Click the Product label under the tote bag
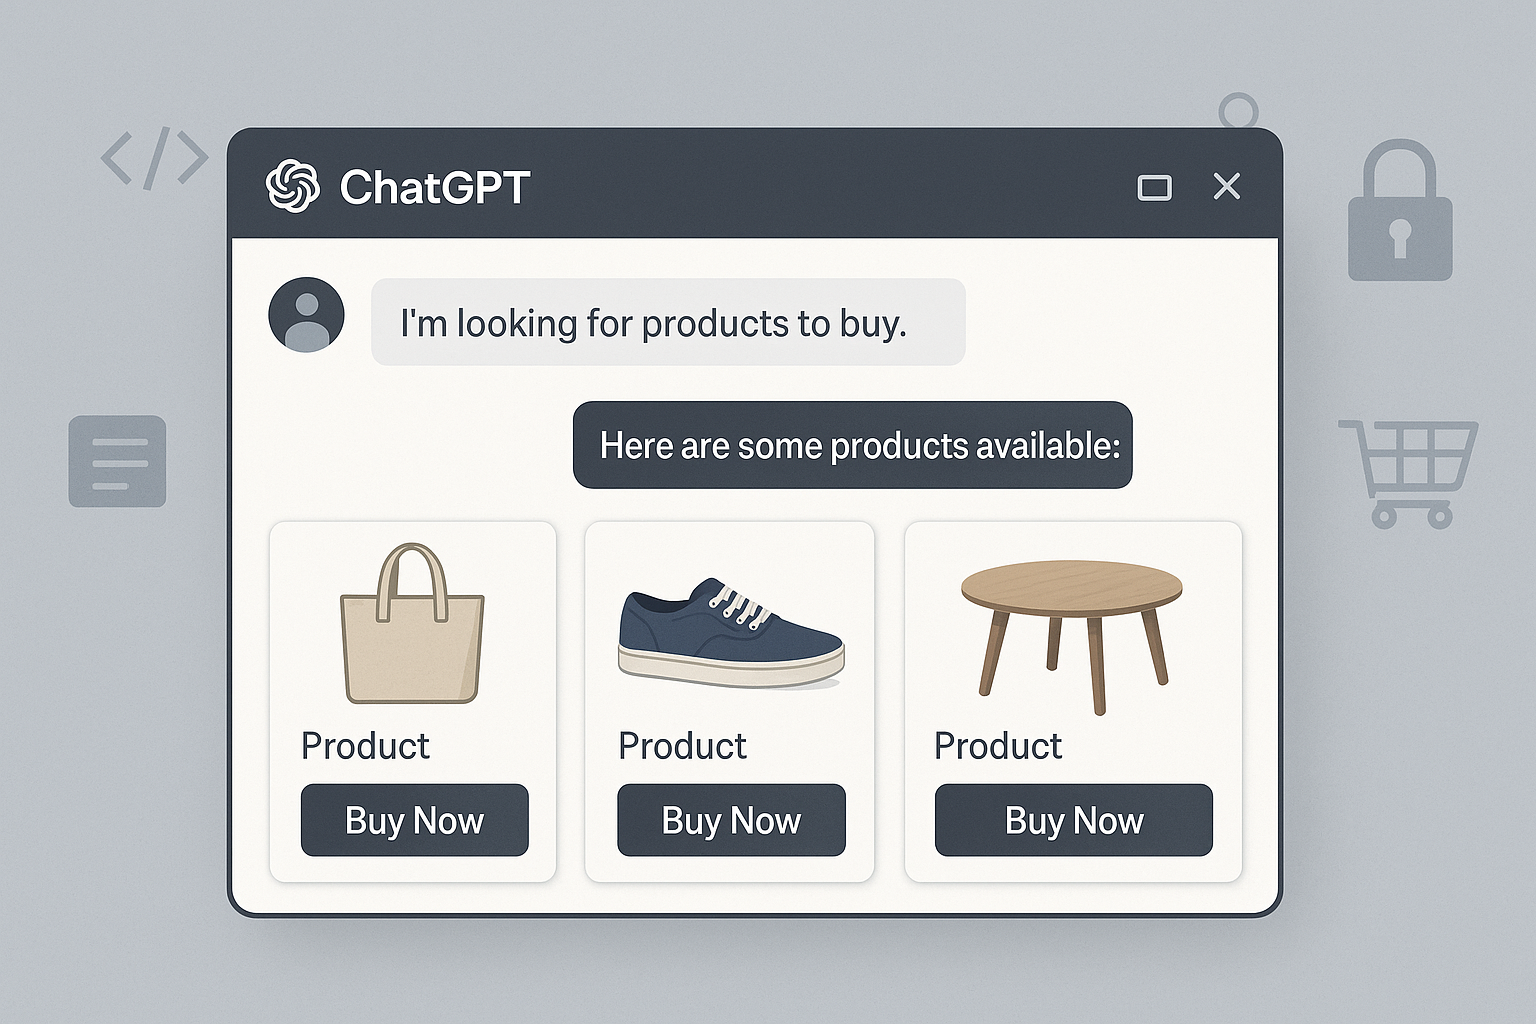This screenshot has width=1536, height=1024. [365, 746]
